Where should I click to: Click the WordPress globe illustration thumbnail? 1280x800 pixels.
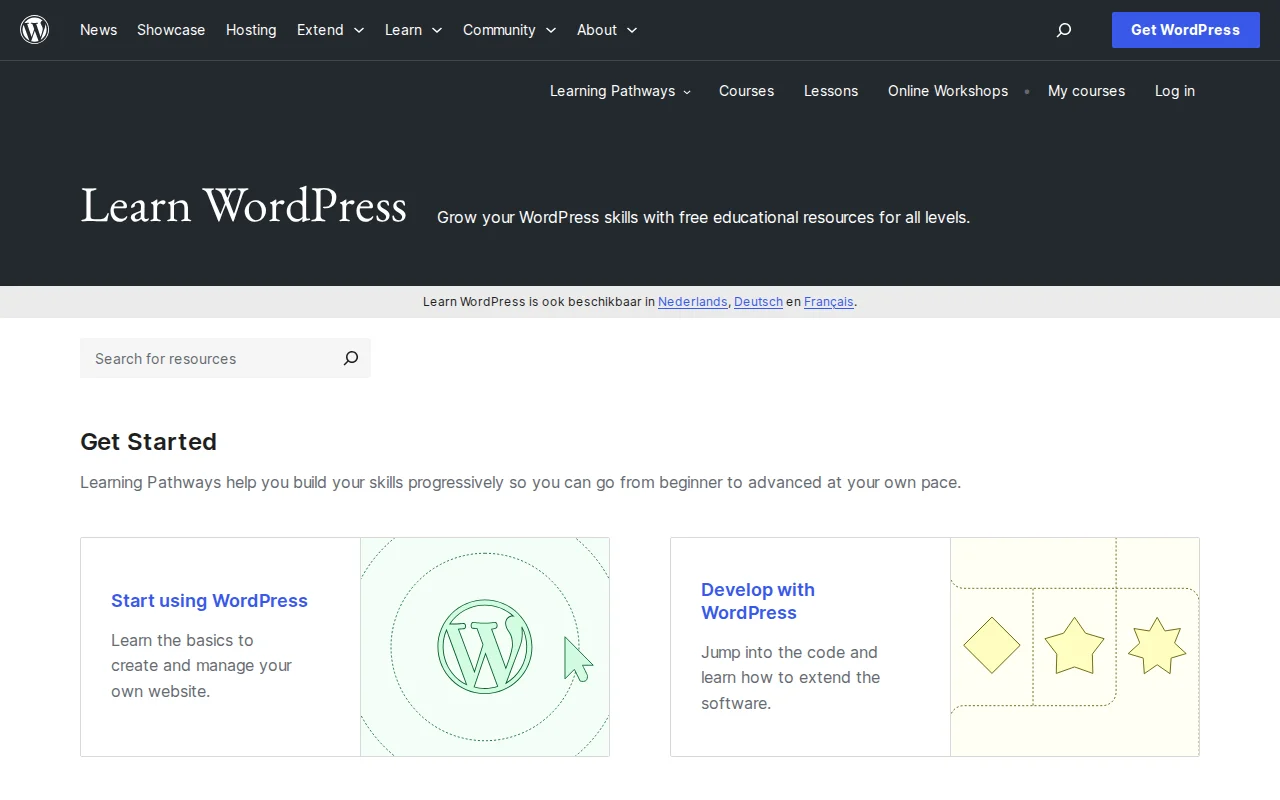(x=485, y=646)
